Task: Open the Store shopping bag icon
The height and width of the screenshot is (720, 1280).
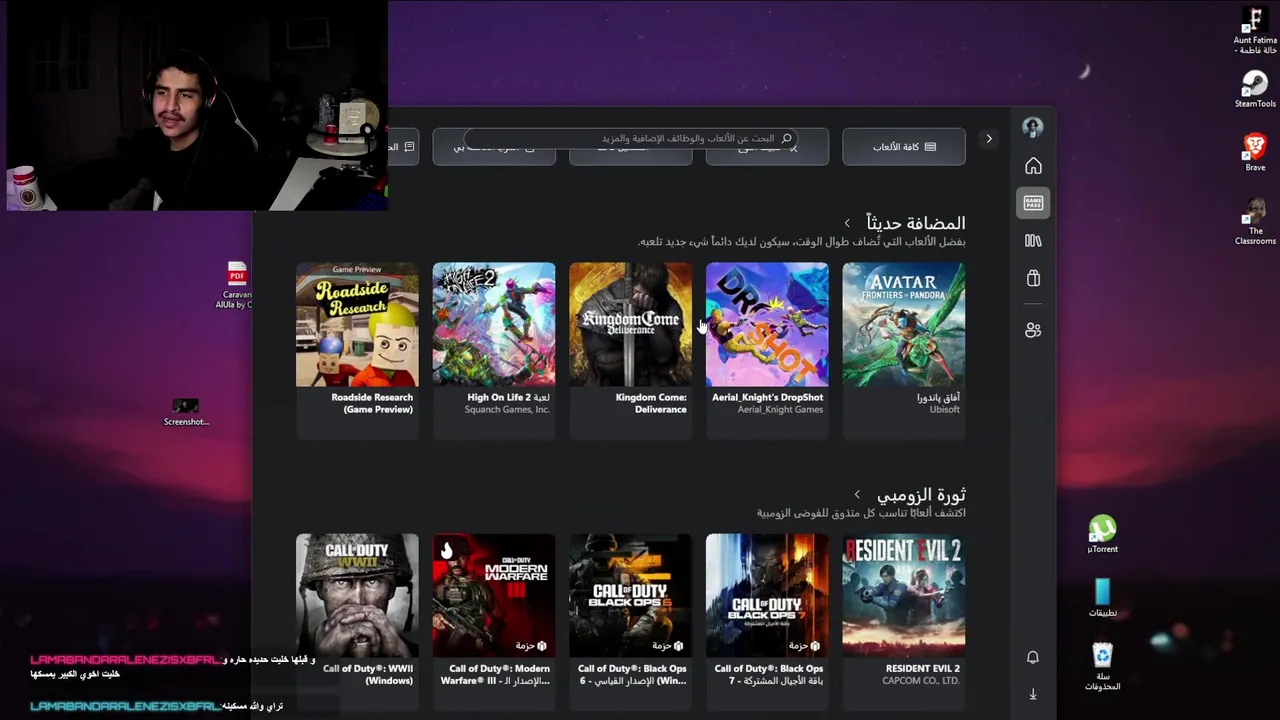Action: click(x=1033, y=278)
